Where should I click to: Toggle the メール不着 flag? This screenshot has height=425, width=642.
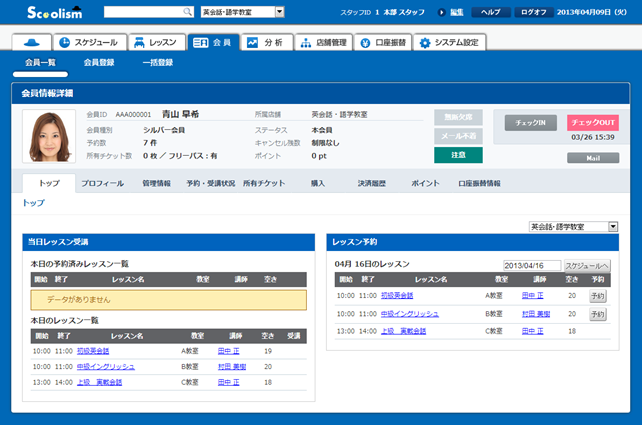point(458,136)
